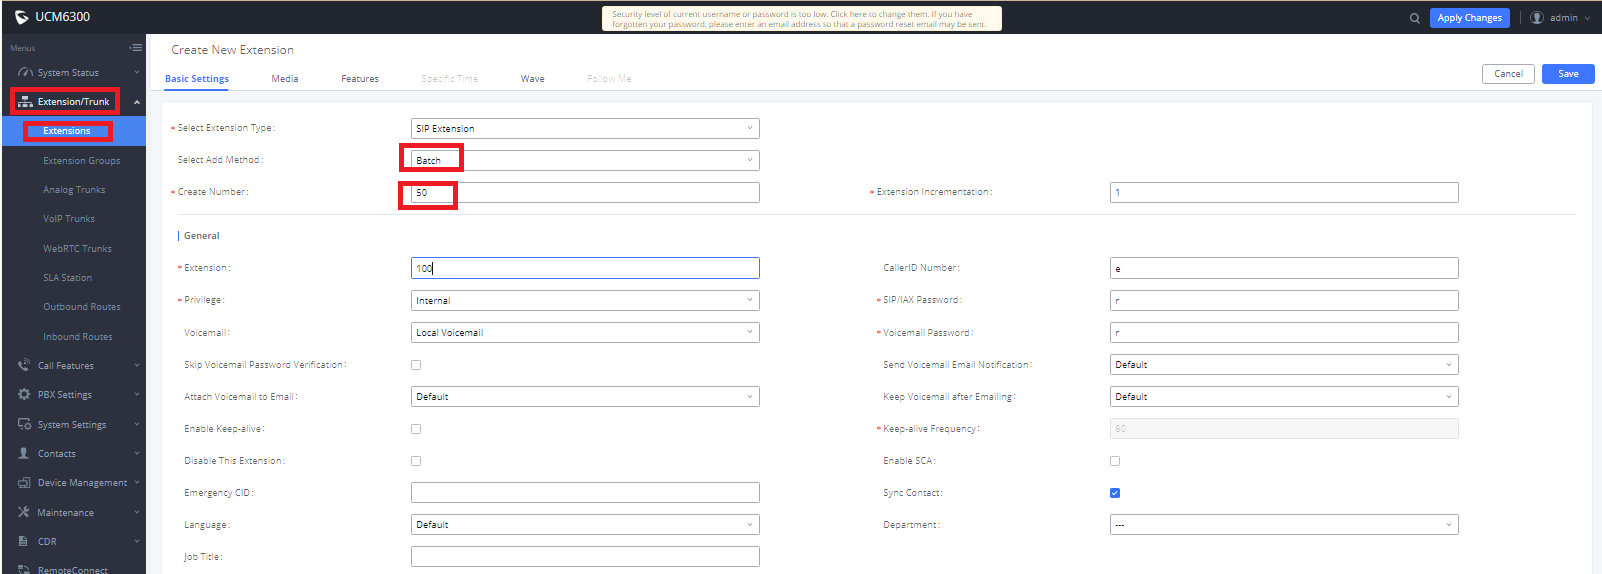Click the admin user avatar icon

coord(1537,18)
